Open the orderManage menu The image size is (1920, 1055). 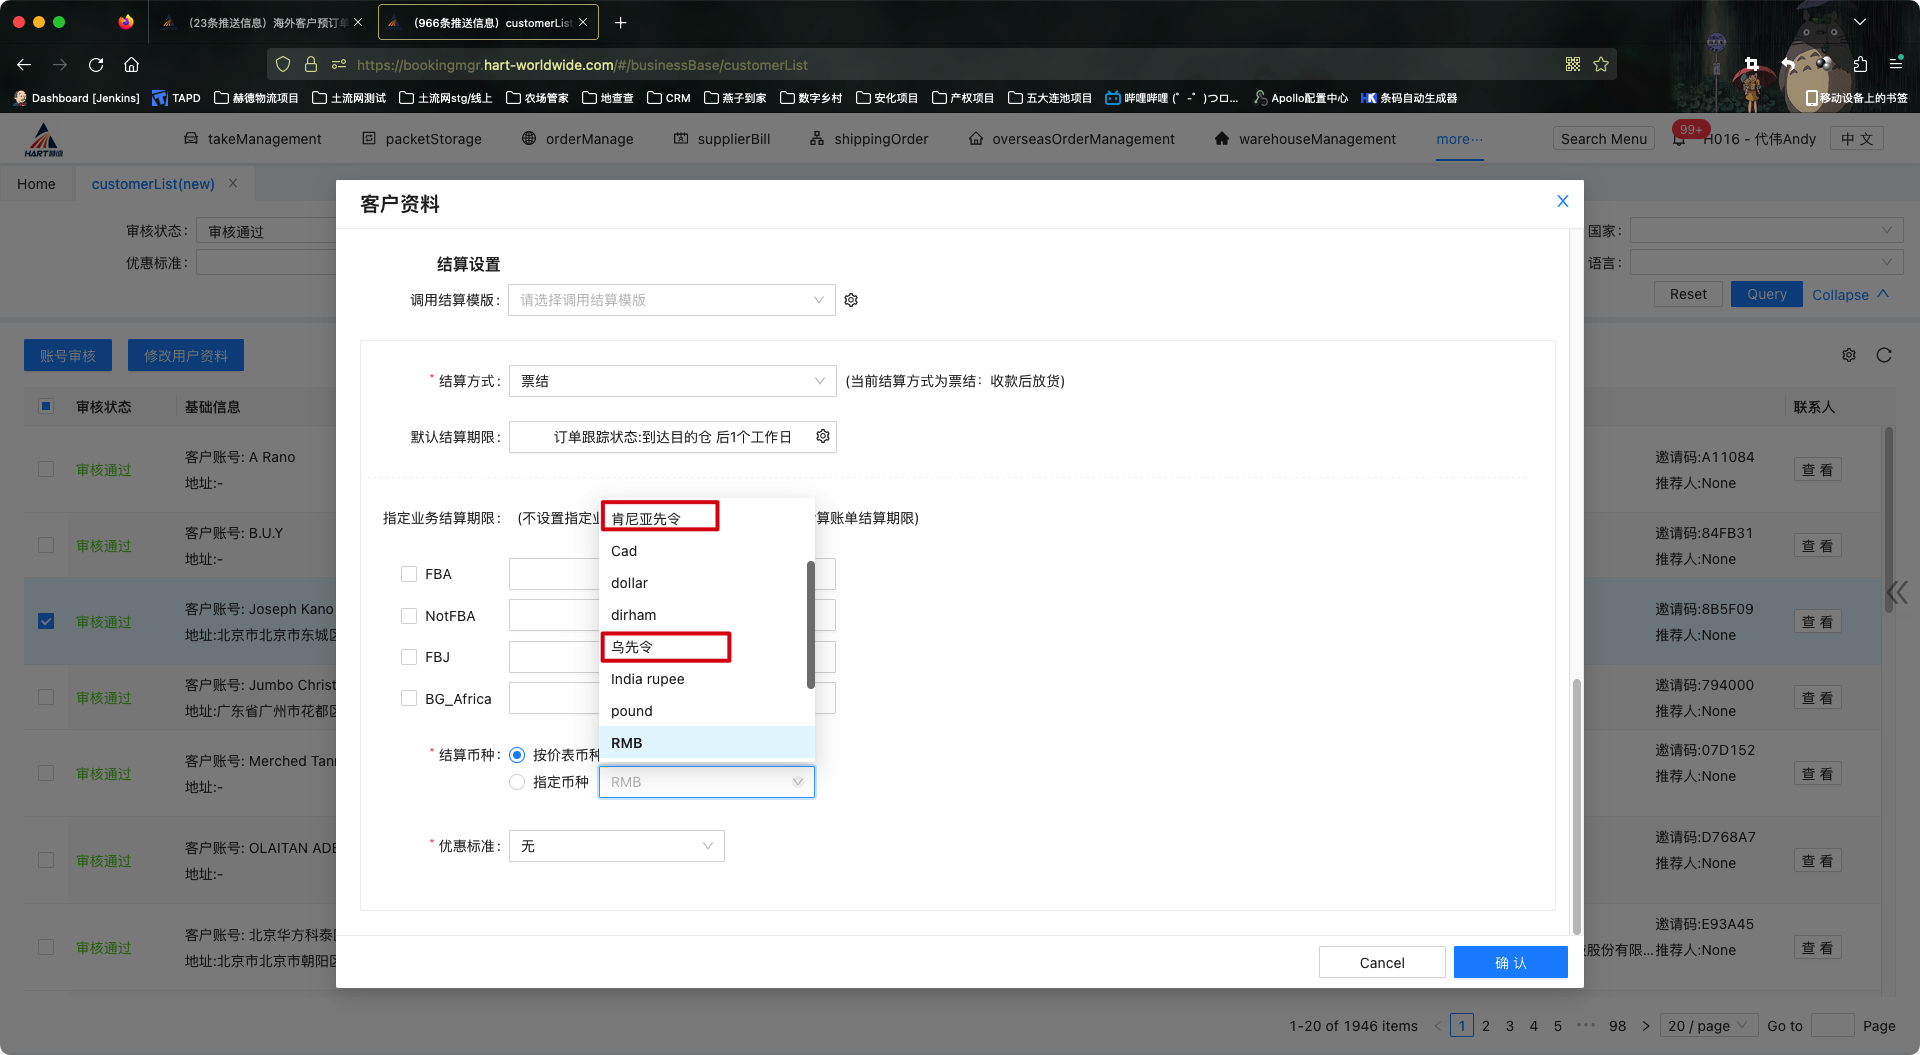coord(578,139)
